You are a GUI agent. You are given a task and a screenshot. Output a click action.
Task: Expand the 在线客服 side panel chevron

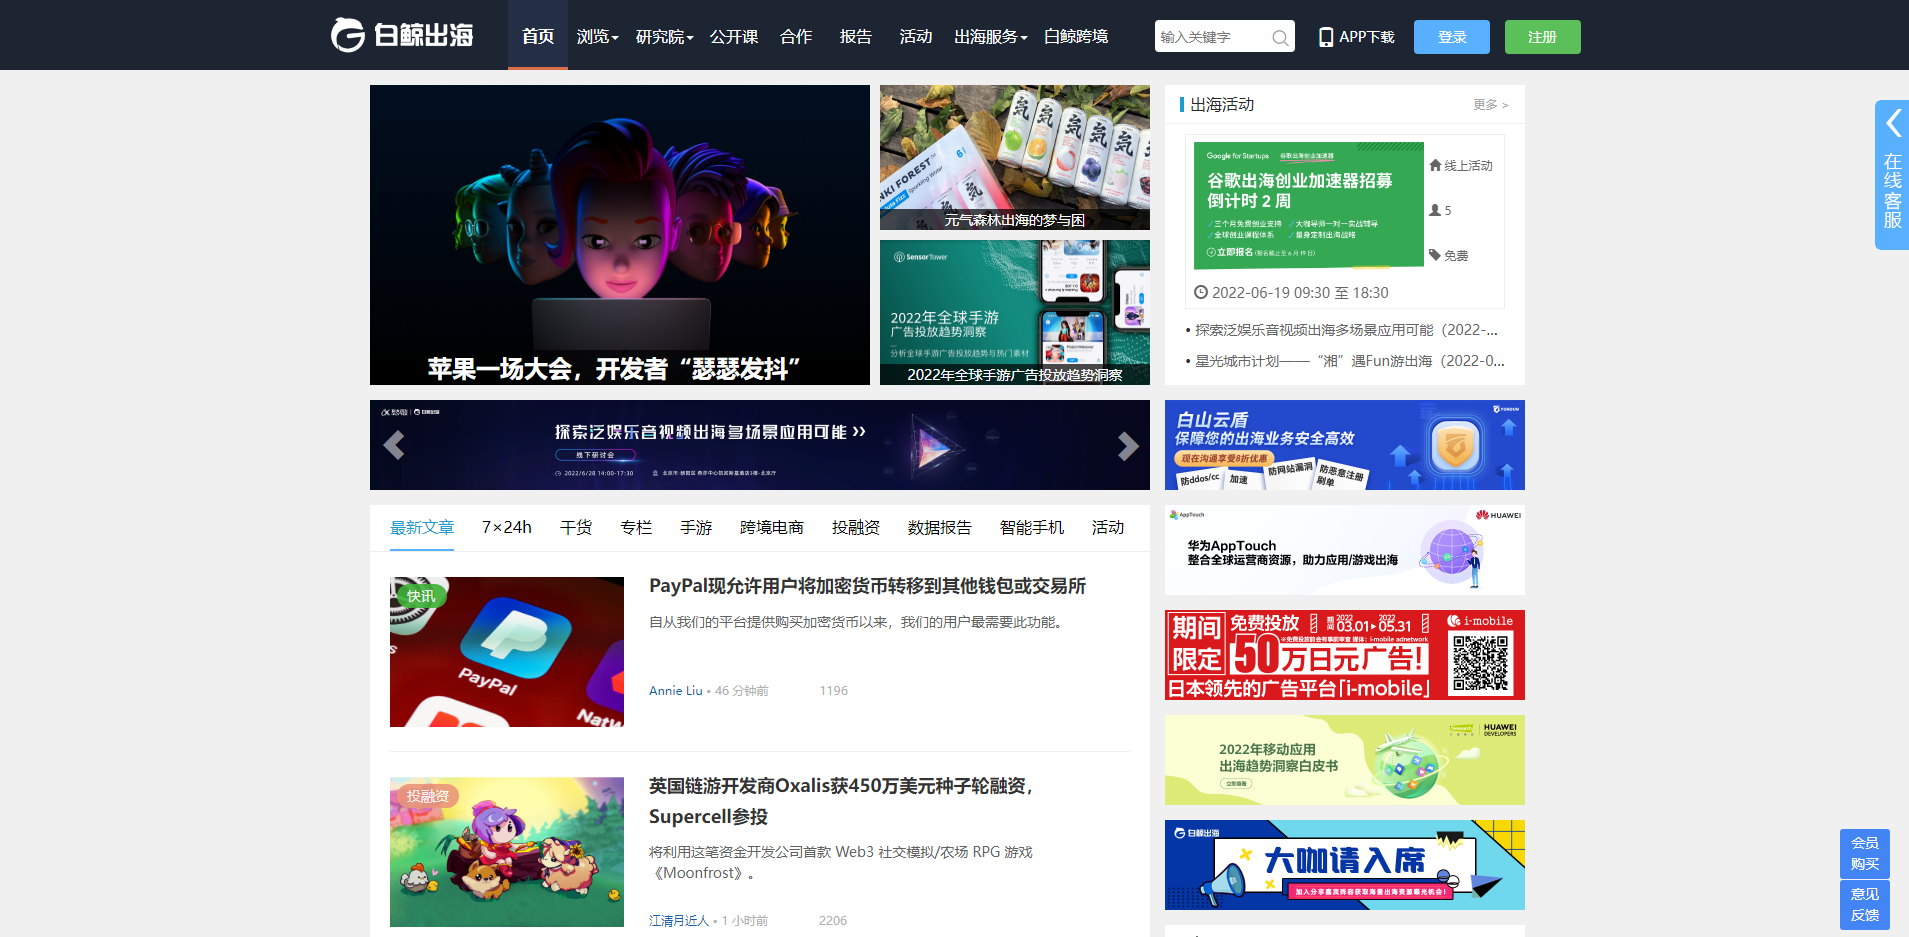click(x=1893, y=123)
